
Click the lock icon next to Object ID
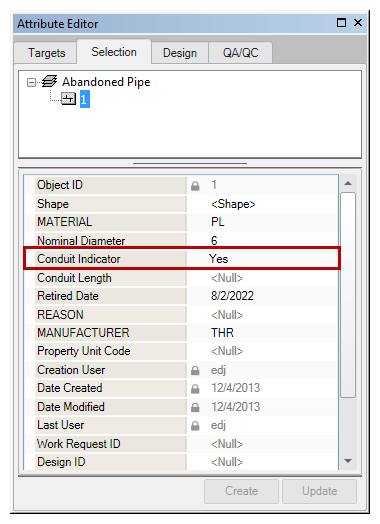pos(195,185)
